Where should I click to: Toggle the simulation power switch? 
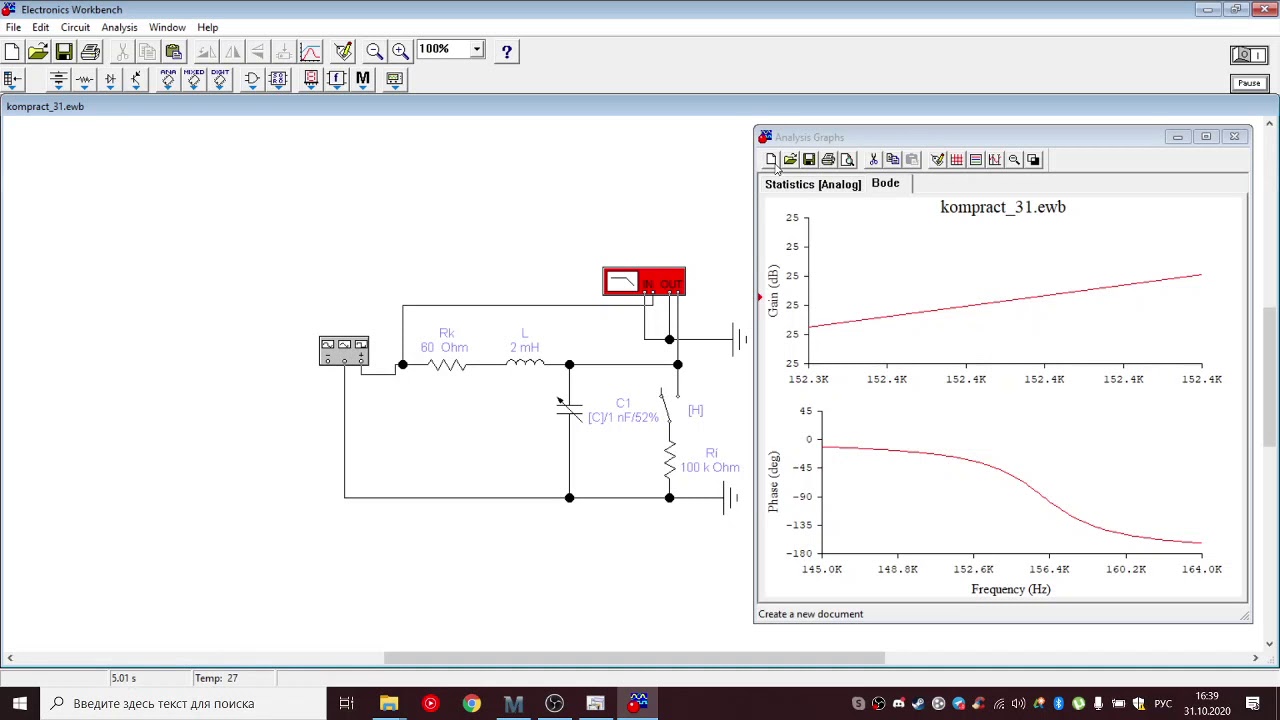(1249, 55)
